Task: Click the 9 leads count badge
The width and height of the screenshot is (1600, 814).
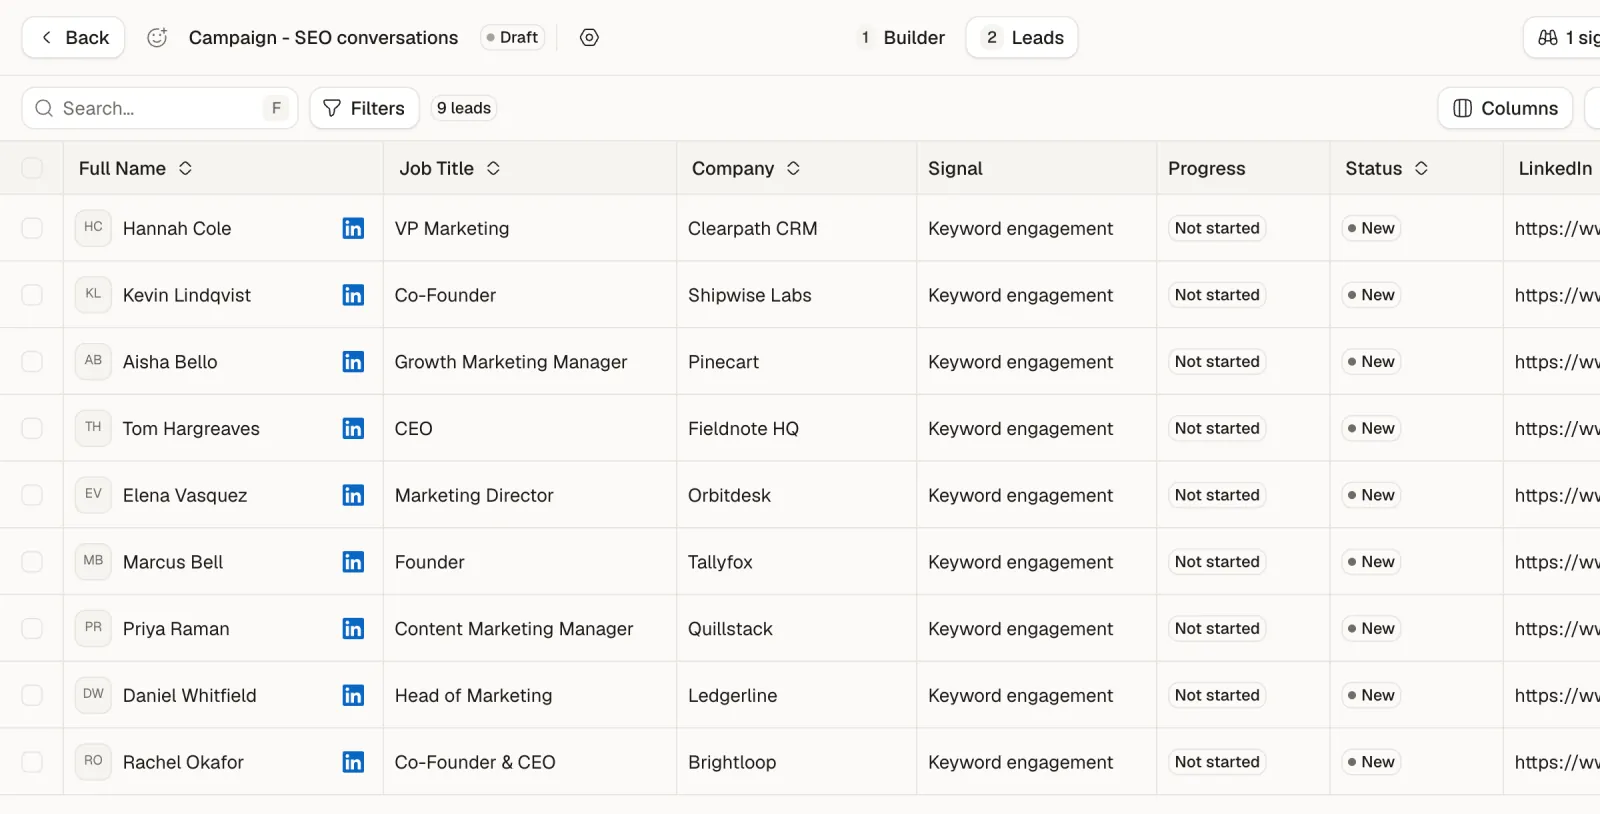Action: pos(464,108)
